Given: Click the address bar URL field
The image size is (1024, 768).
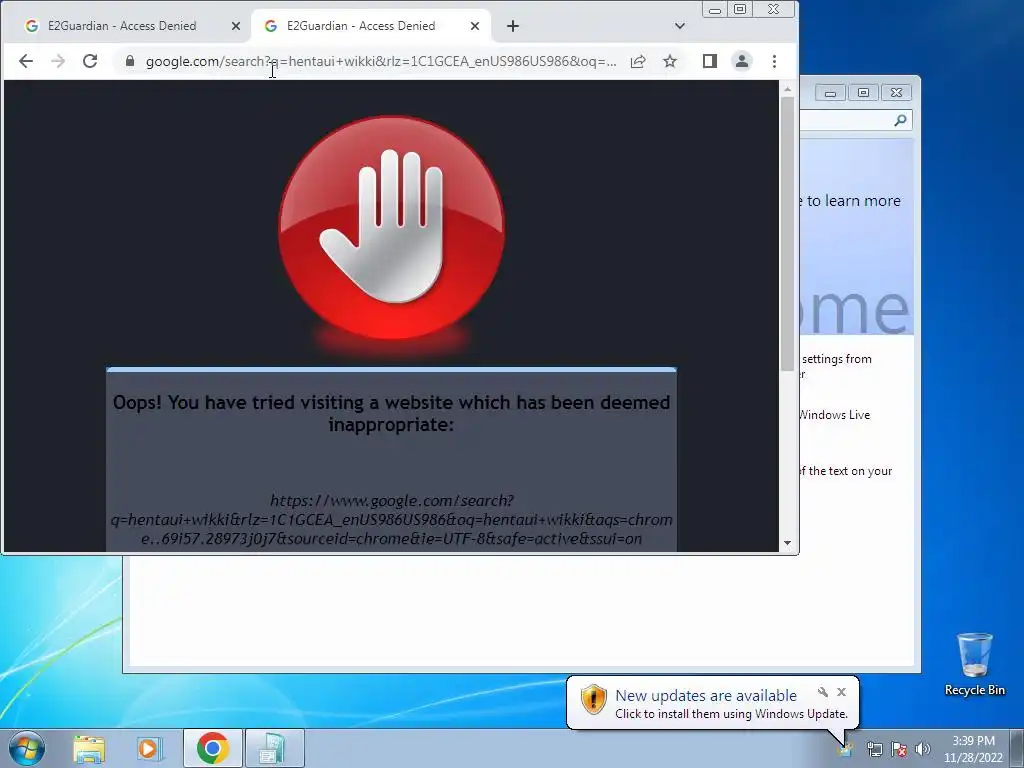Looking at the screenshot, I should (x=381, y=61).
